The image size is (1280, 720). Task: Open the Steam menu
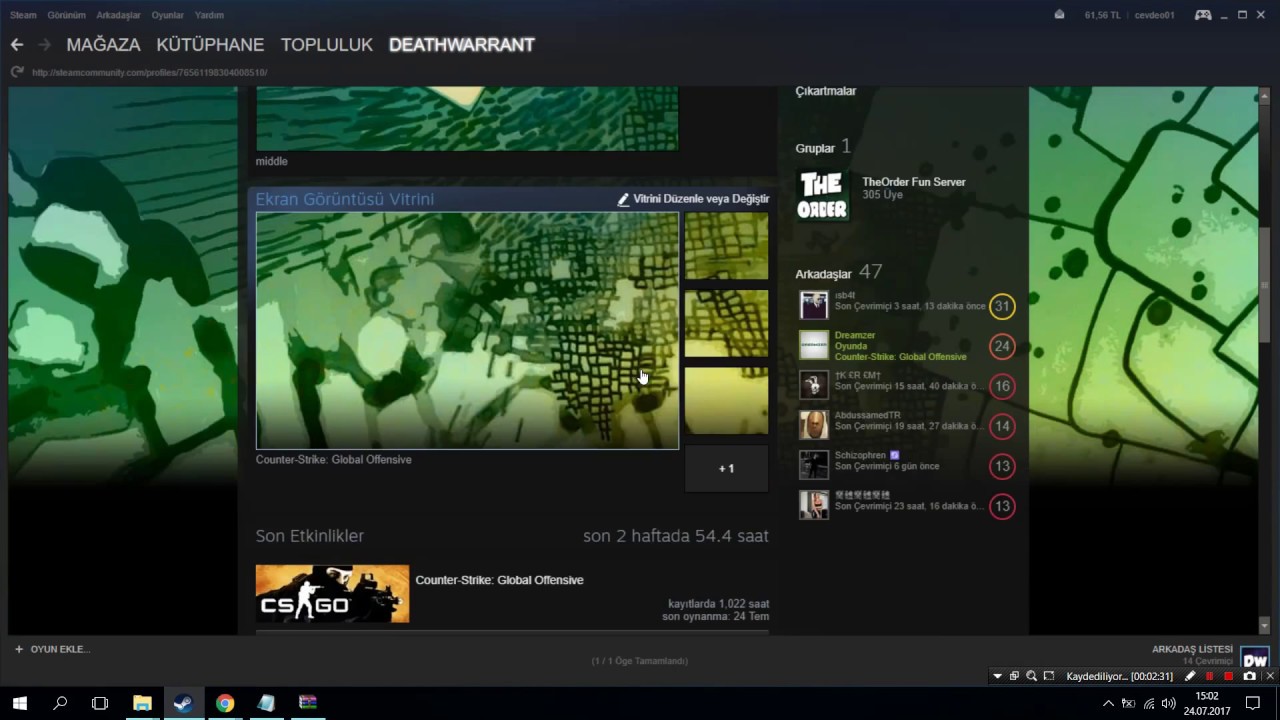click(x=23, y=15)
